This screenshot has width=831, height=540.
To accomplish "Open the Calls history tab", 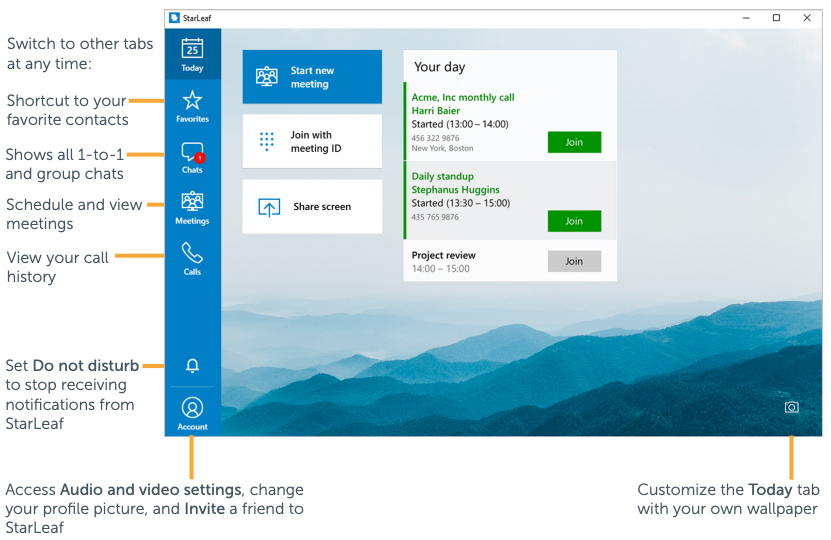I will tap(192, 260).
